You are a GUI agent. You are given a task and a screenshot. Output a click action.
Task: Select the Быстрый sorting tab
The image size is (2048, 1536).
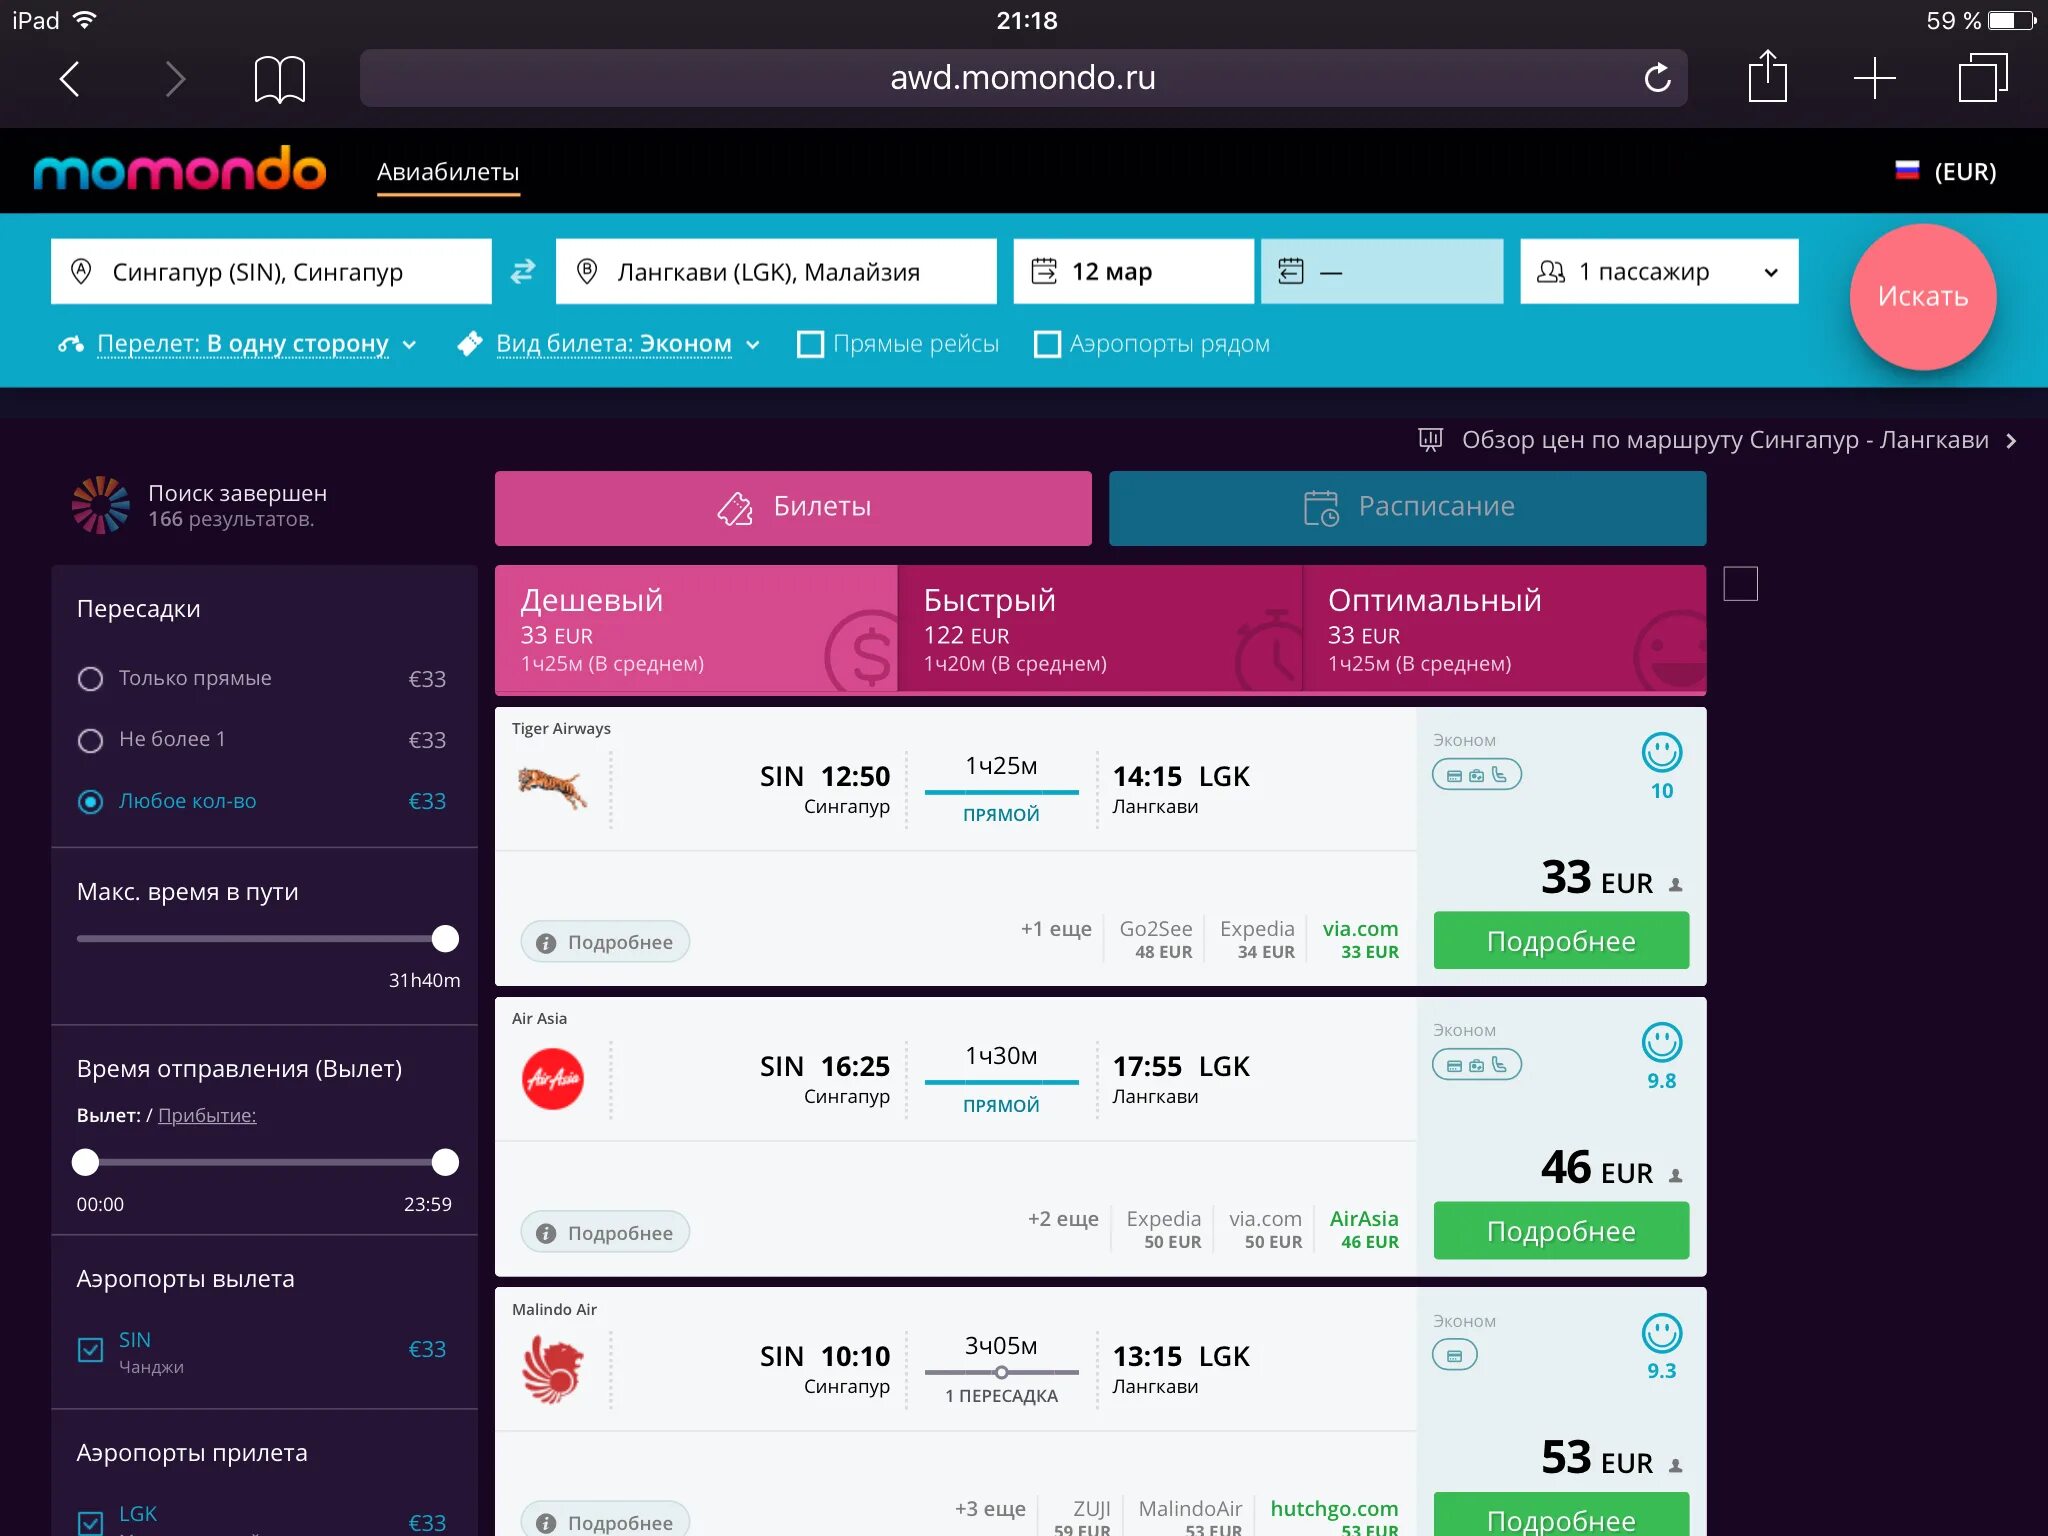(1099, 629)
